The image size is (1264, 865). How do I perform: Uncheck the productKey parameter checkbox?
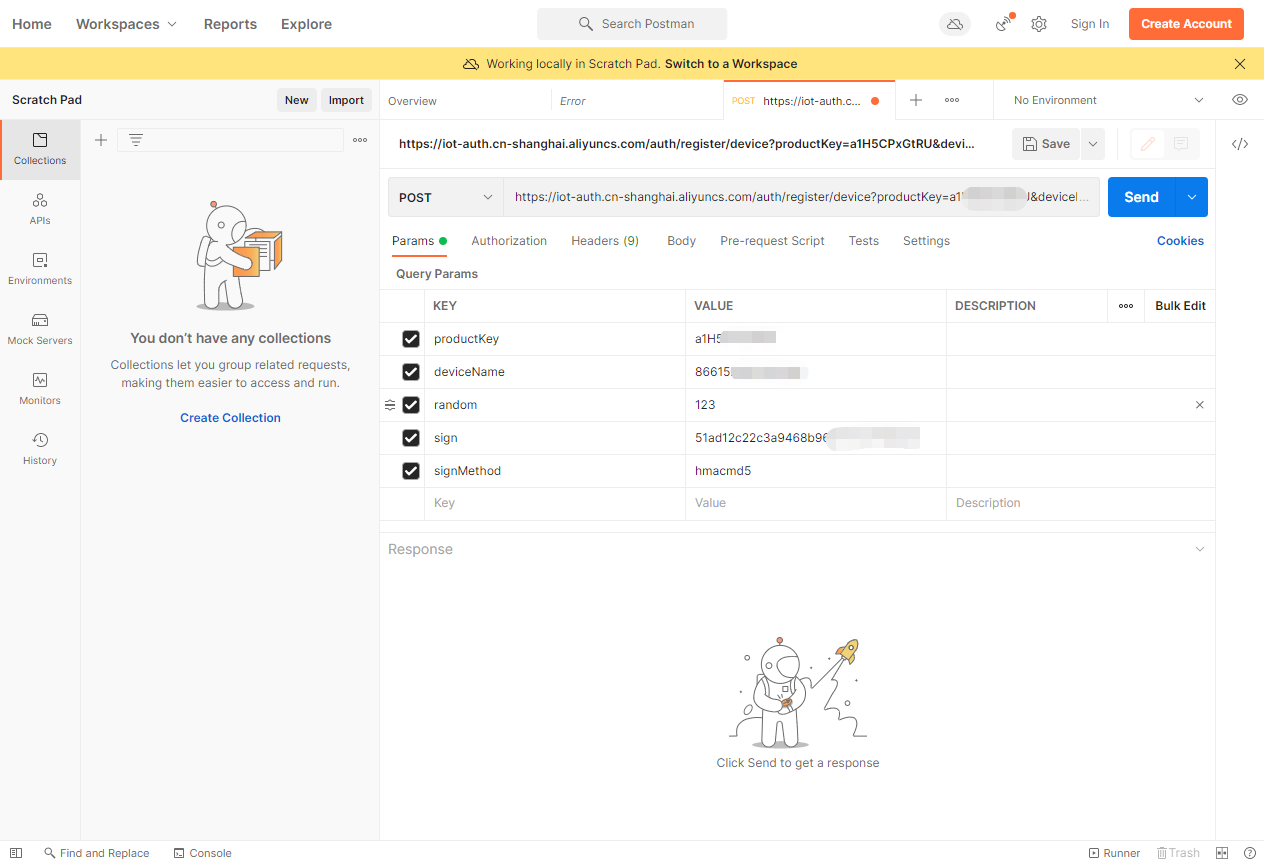click(411, 339)
